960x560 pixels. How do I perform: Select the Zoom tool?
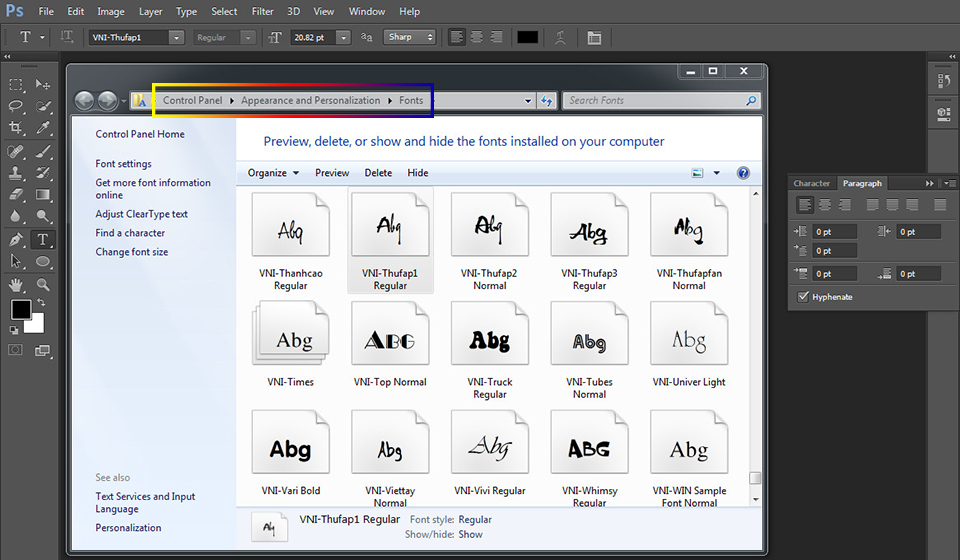[x=43, y=285]
